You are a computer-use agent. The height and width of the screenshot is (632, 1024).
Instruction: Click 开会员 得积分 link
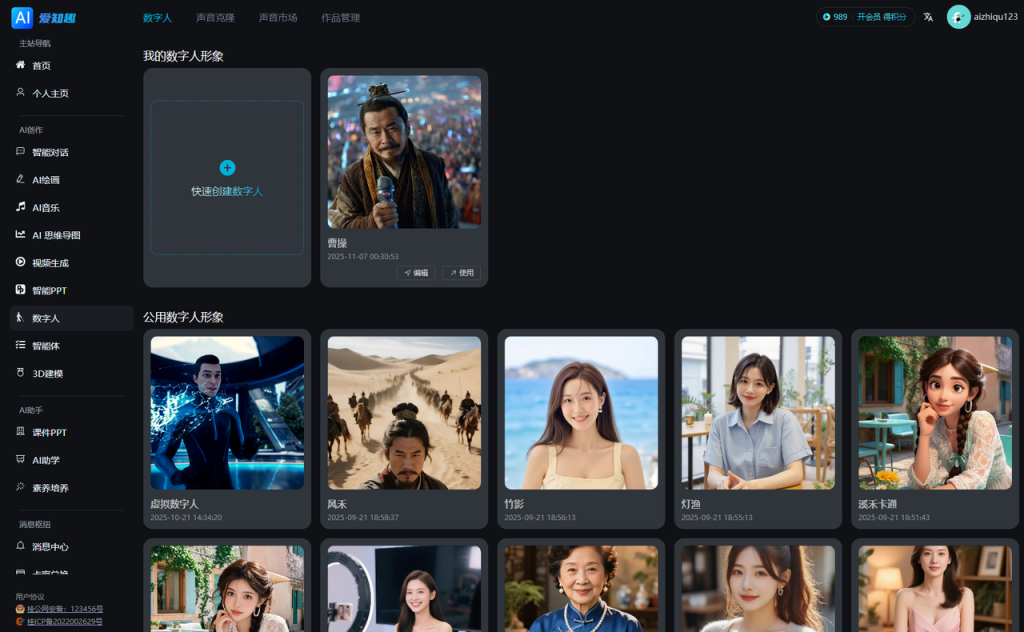tap(881, 17)
